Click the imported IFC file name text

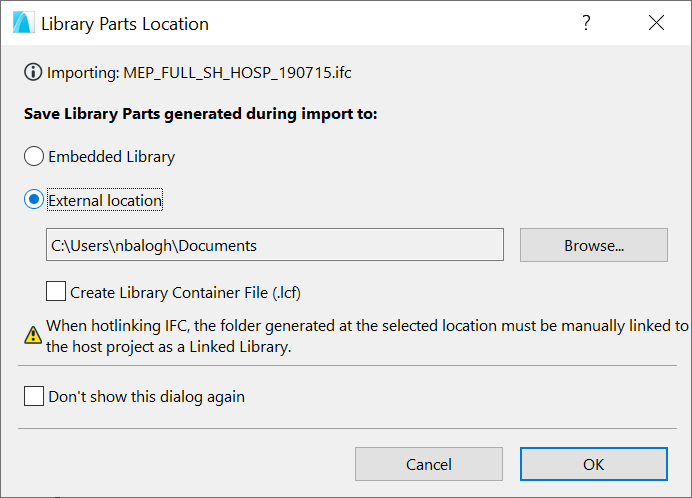pos(237,73)
